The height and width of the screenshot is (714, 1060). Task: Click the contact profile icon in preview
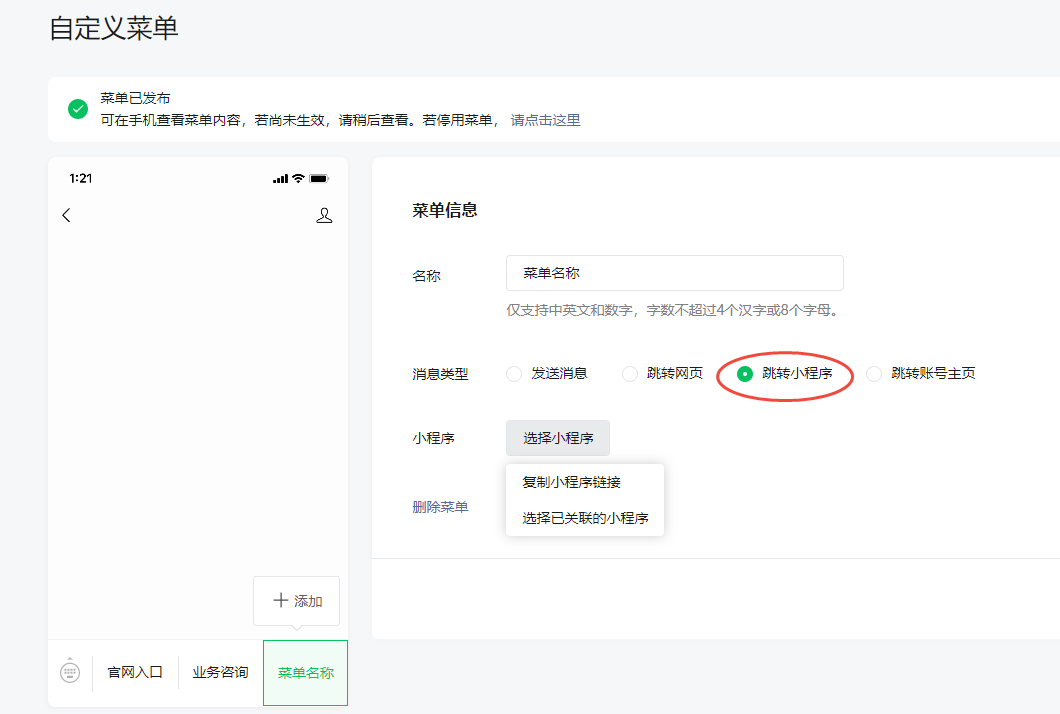tap(324, 214)
